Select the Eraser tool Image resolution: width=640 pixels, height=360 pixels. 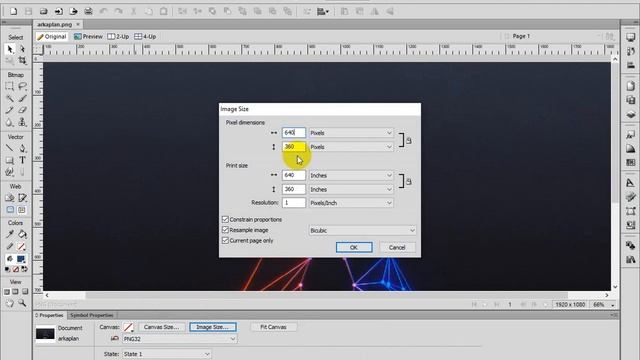pos(22,110)
